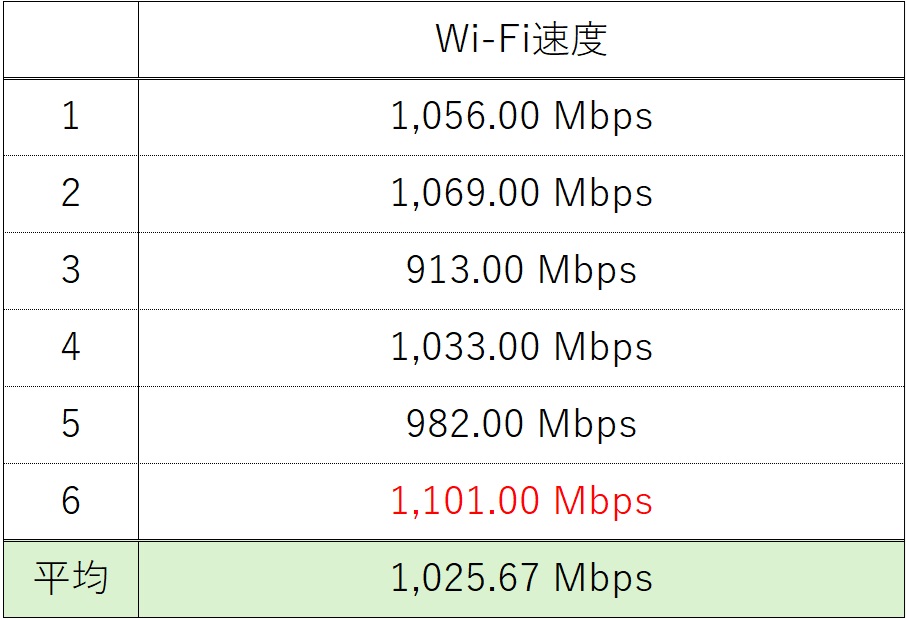
Task: Select the green 平均 label cell
Action: click(x=70, y=579)
